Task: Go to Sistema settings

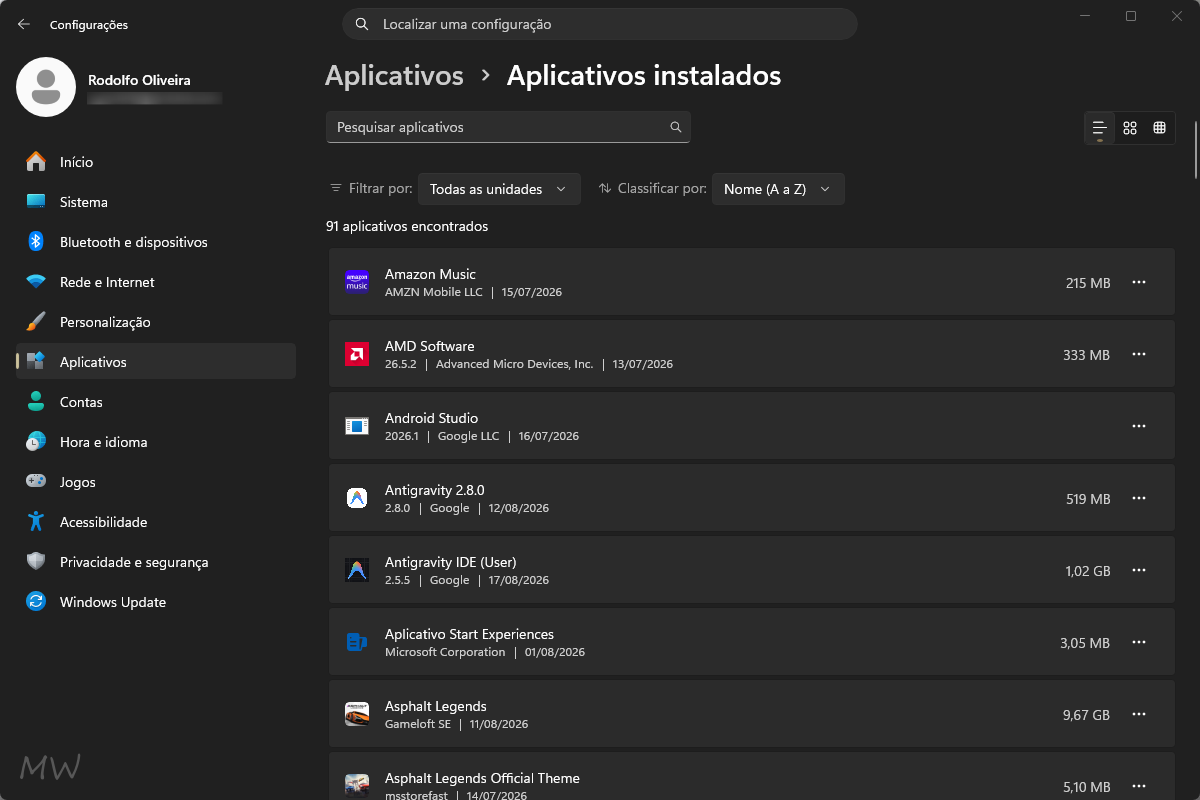Action: point(156,202)
